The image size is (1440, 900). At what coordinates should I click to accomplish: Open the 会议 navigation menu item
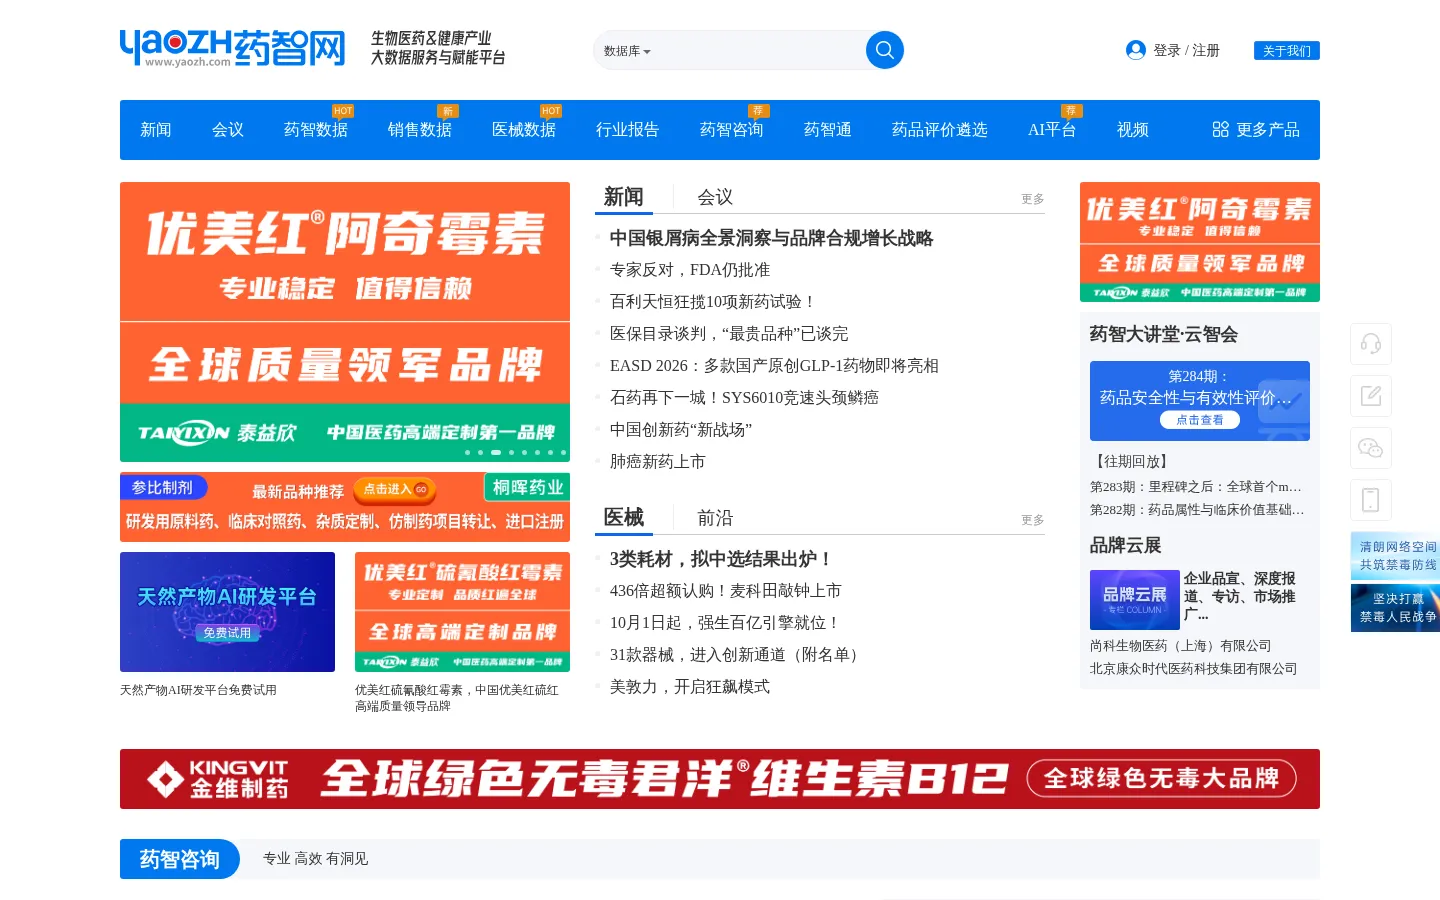point(228,130)
